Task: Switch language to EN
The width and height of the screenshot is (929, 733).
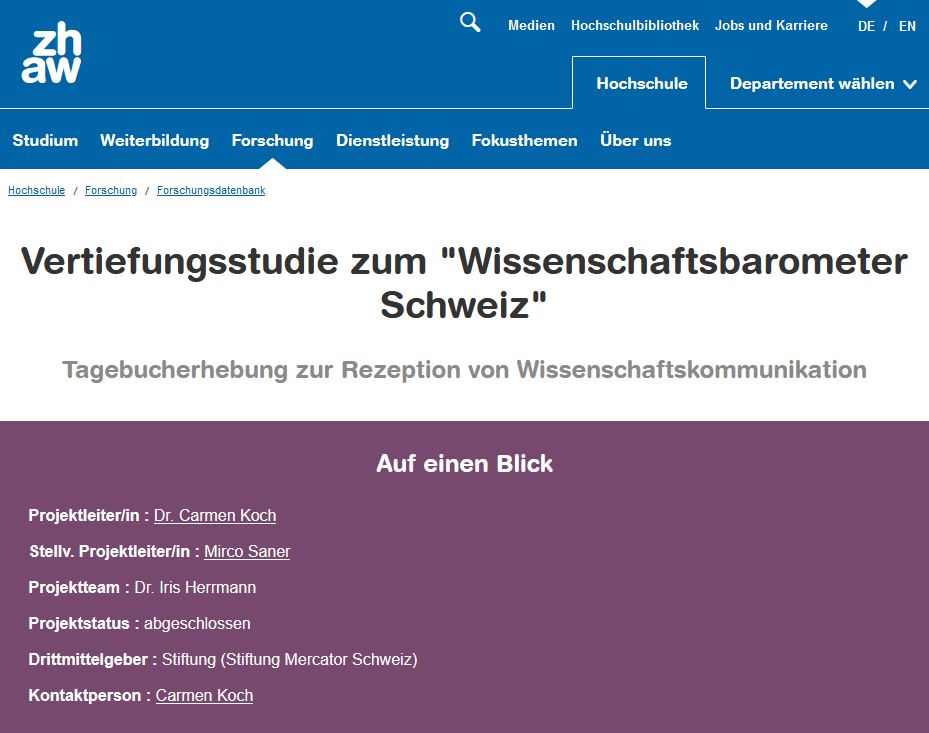Action: point(907,26)
